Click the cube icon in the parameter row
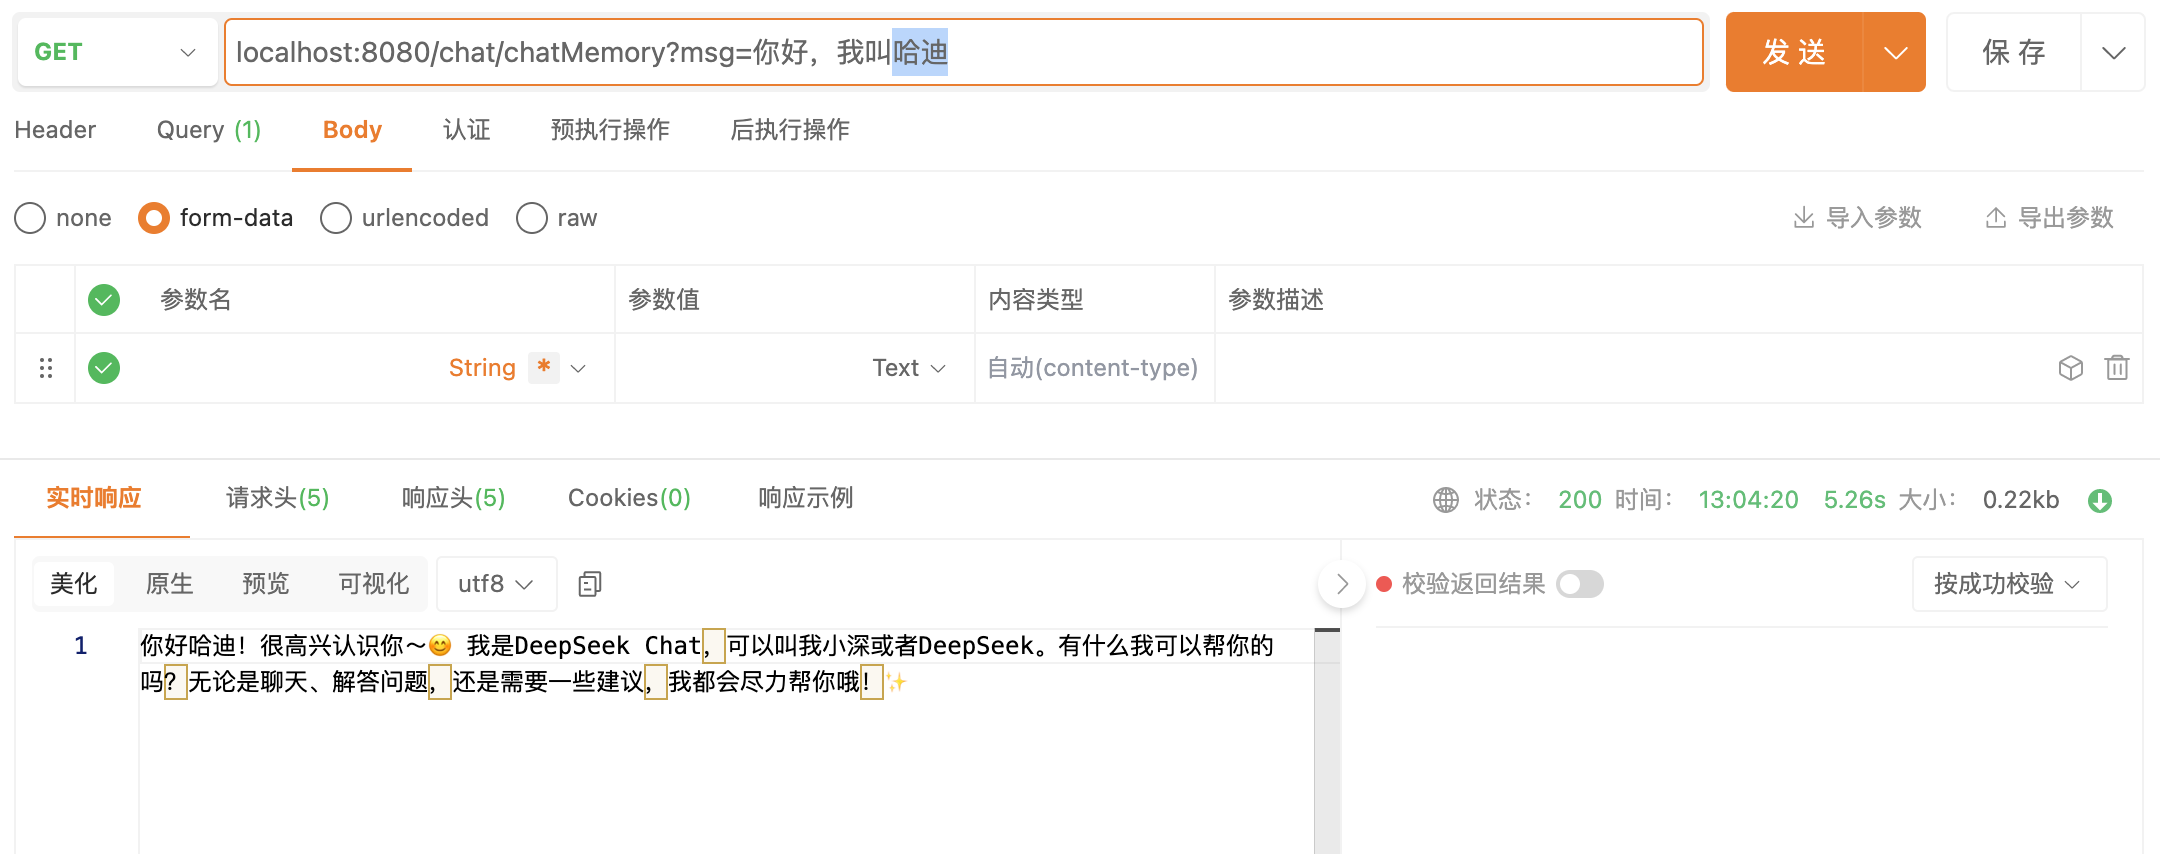 (x=2071, y=368)
